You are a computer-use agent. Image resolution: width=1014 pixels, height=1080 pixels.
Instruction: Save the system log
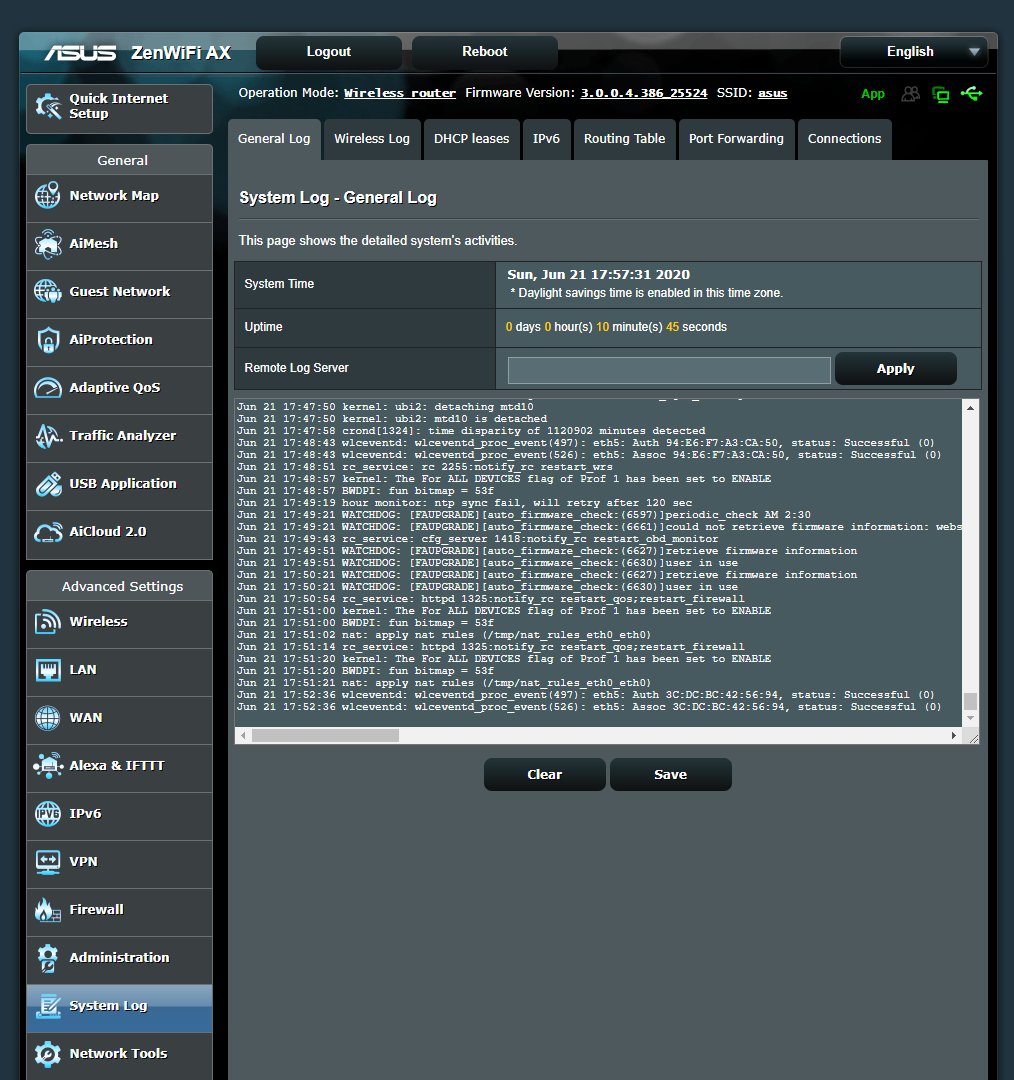tap(670, 775)
